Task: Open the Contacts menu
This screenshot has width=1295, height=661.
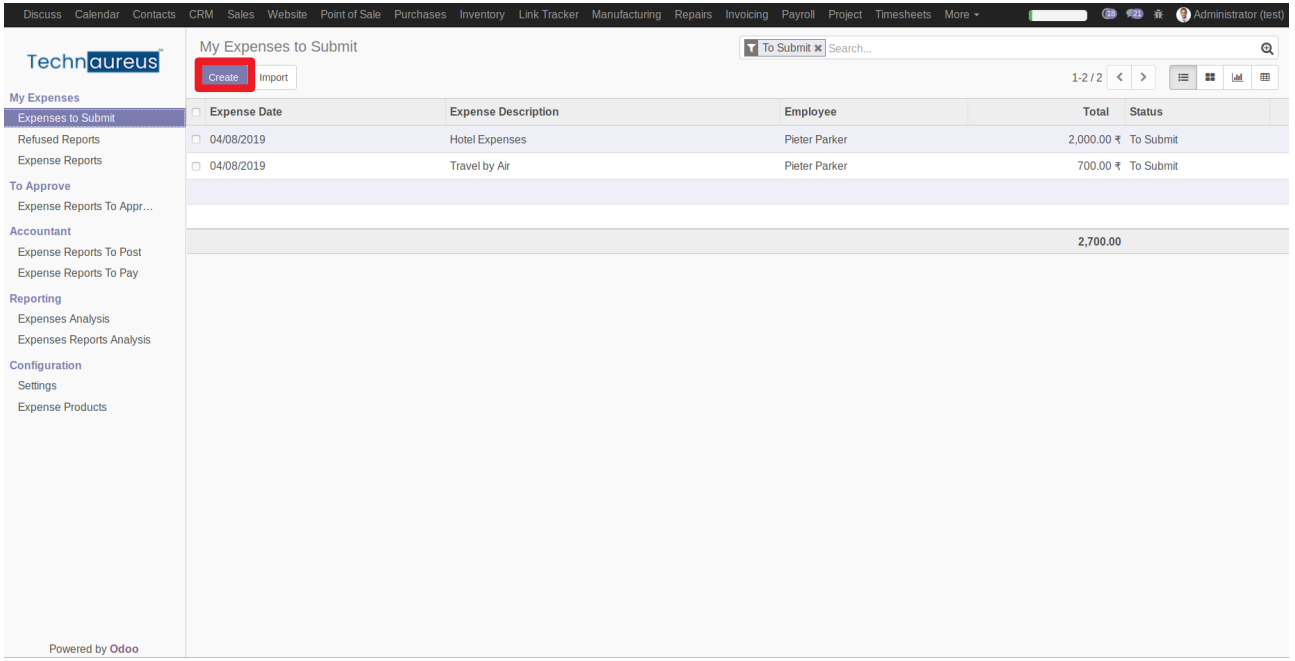Action: (154, 14)
